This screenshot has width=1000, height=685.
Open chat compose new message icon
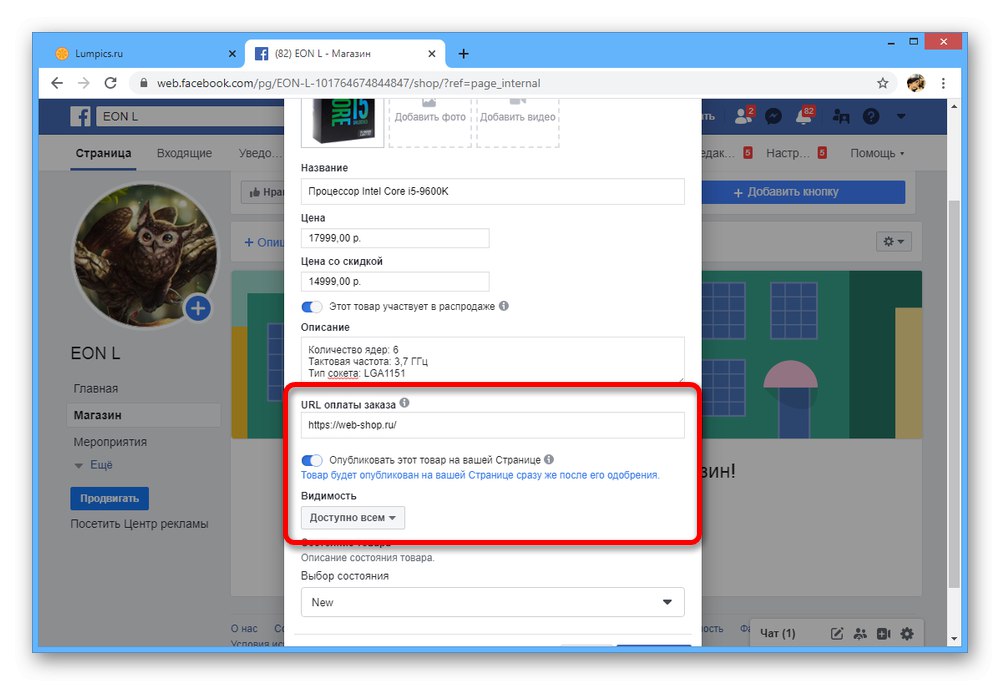[837, 633]
